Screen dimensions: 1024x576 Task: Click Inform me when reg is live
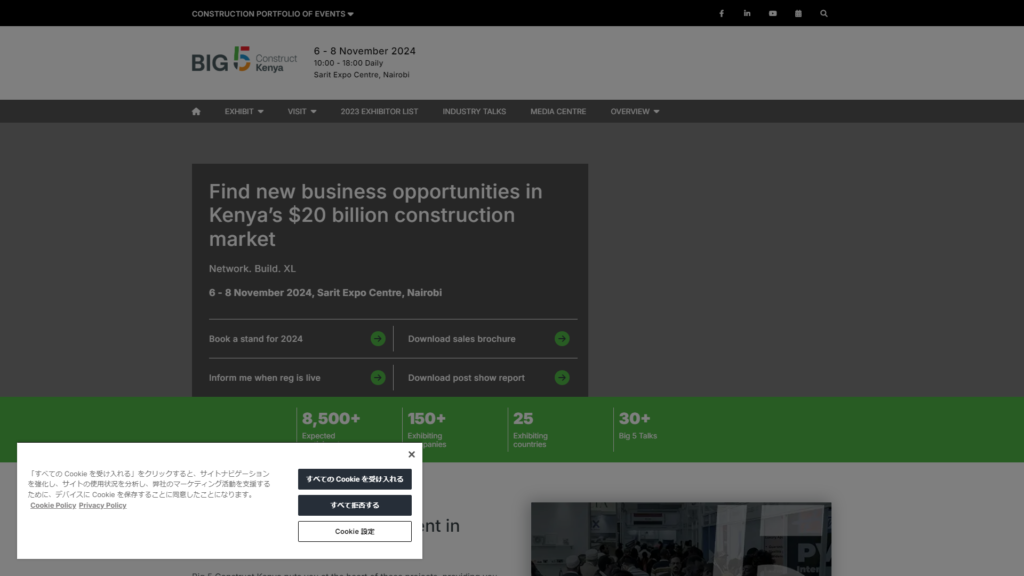pyautogui.click(x=264, y=377)
